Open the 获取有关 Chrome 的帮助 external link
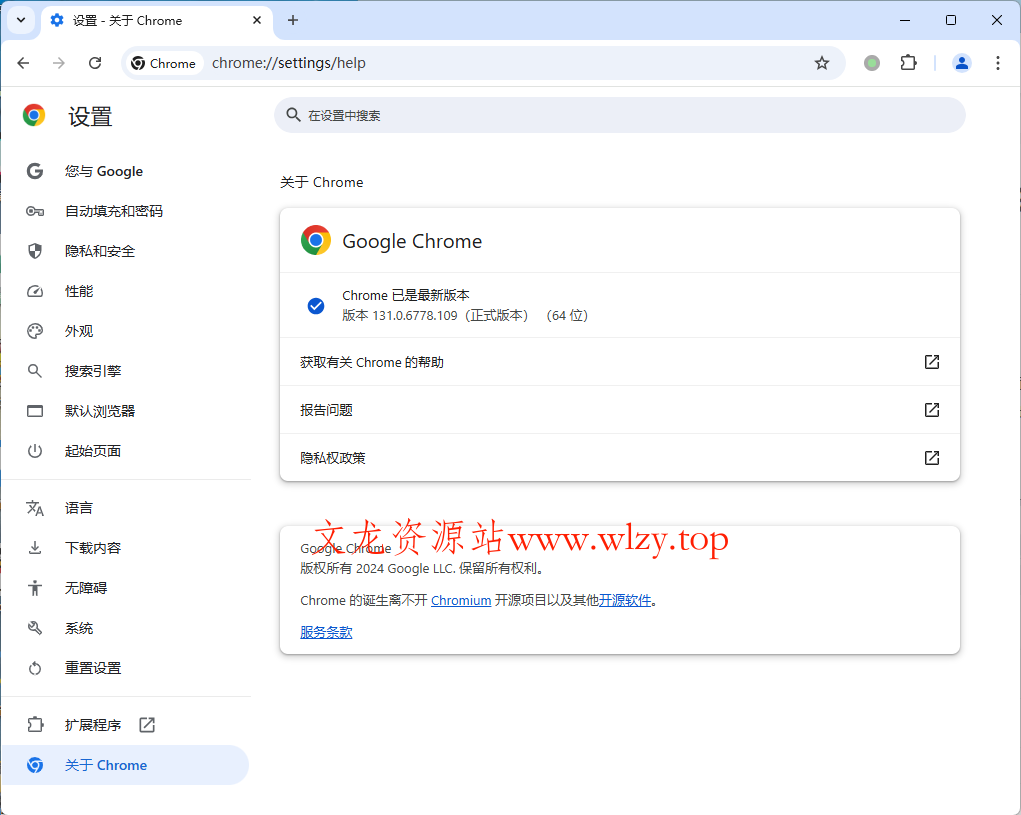Viewport: 1021px width, 815px height. pyautogui.click(x=931, y=362)
